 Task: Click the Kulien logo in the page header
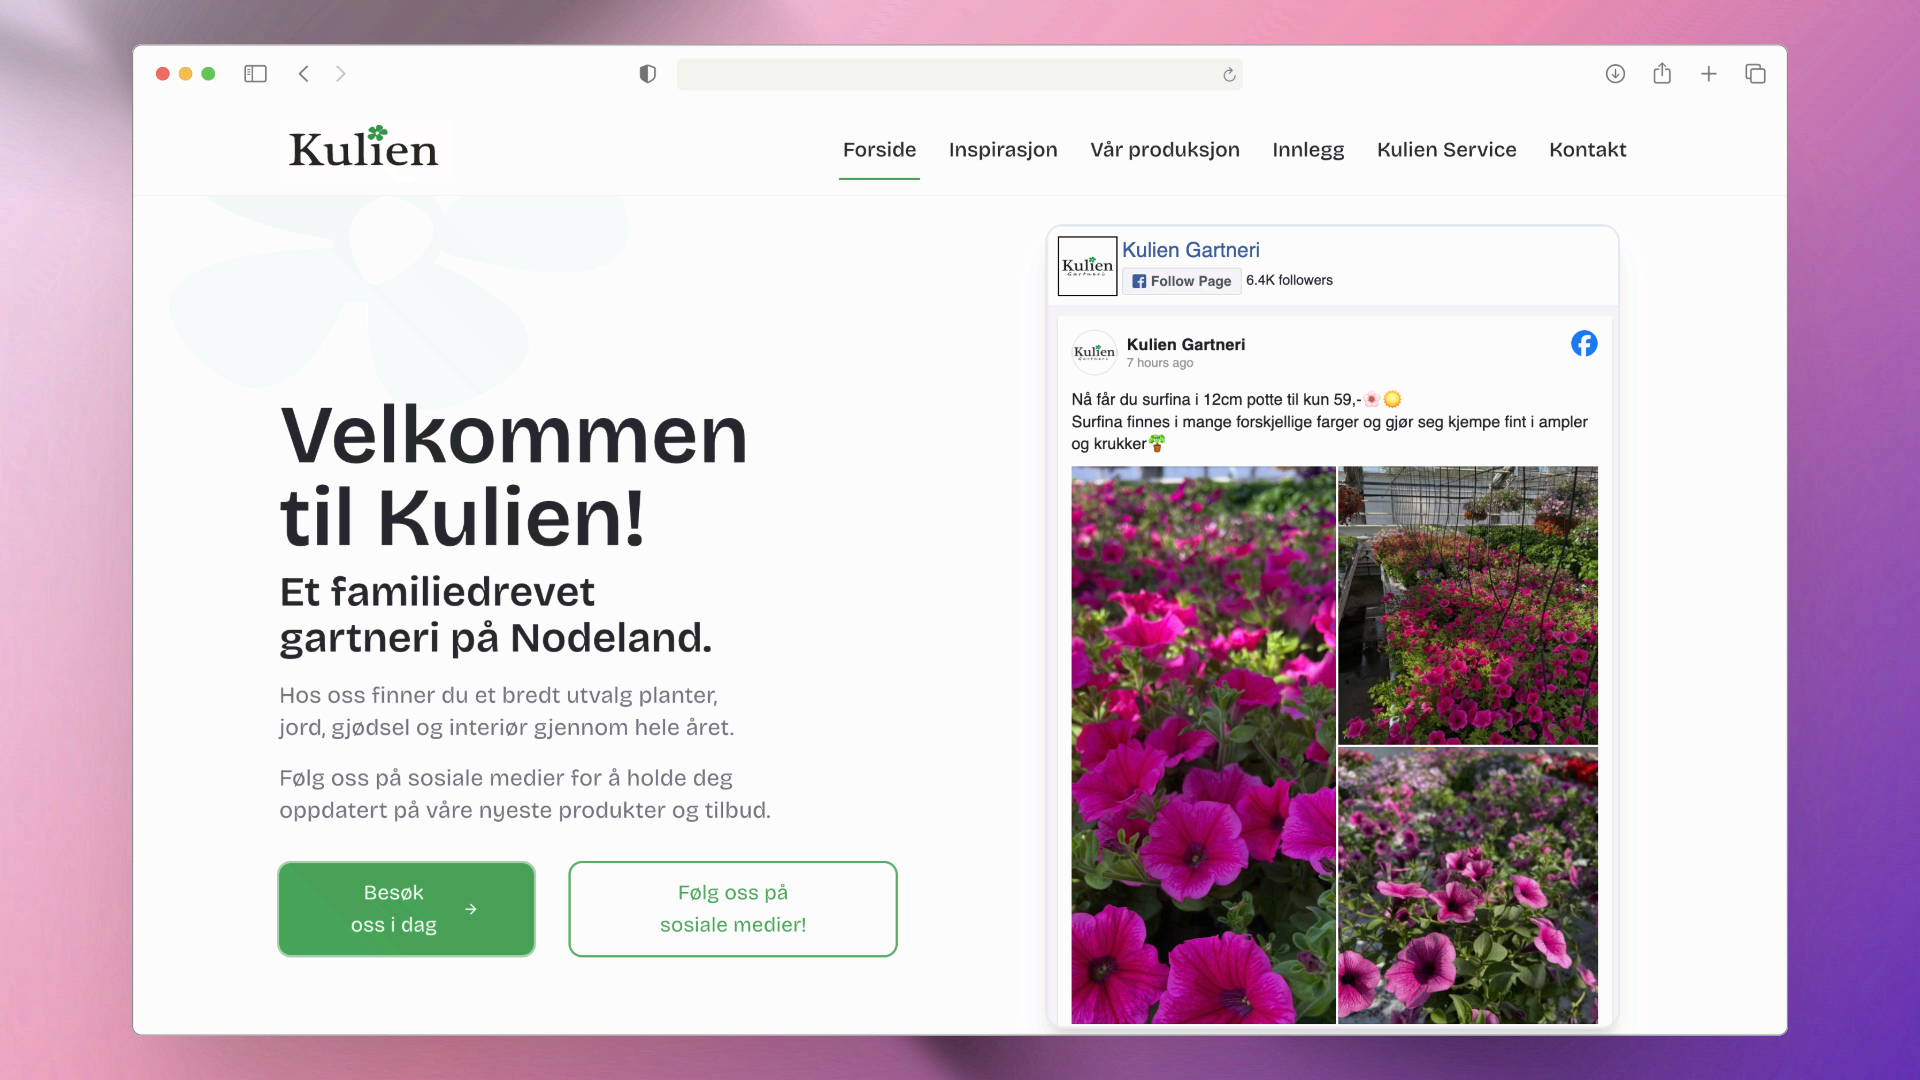click(364, 148)
